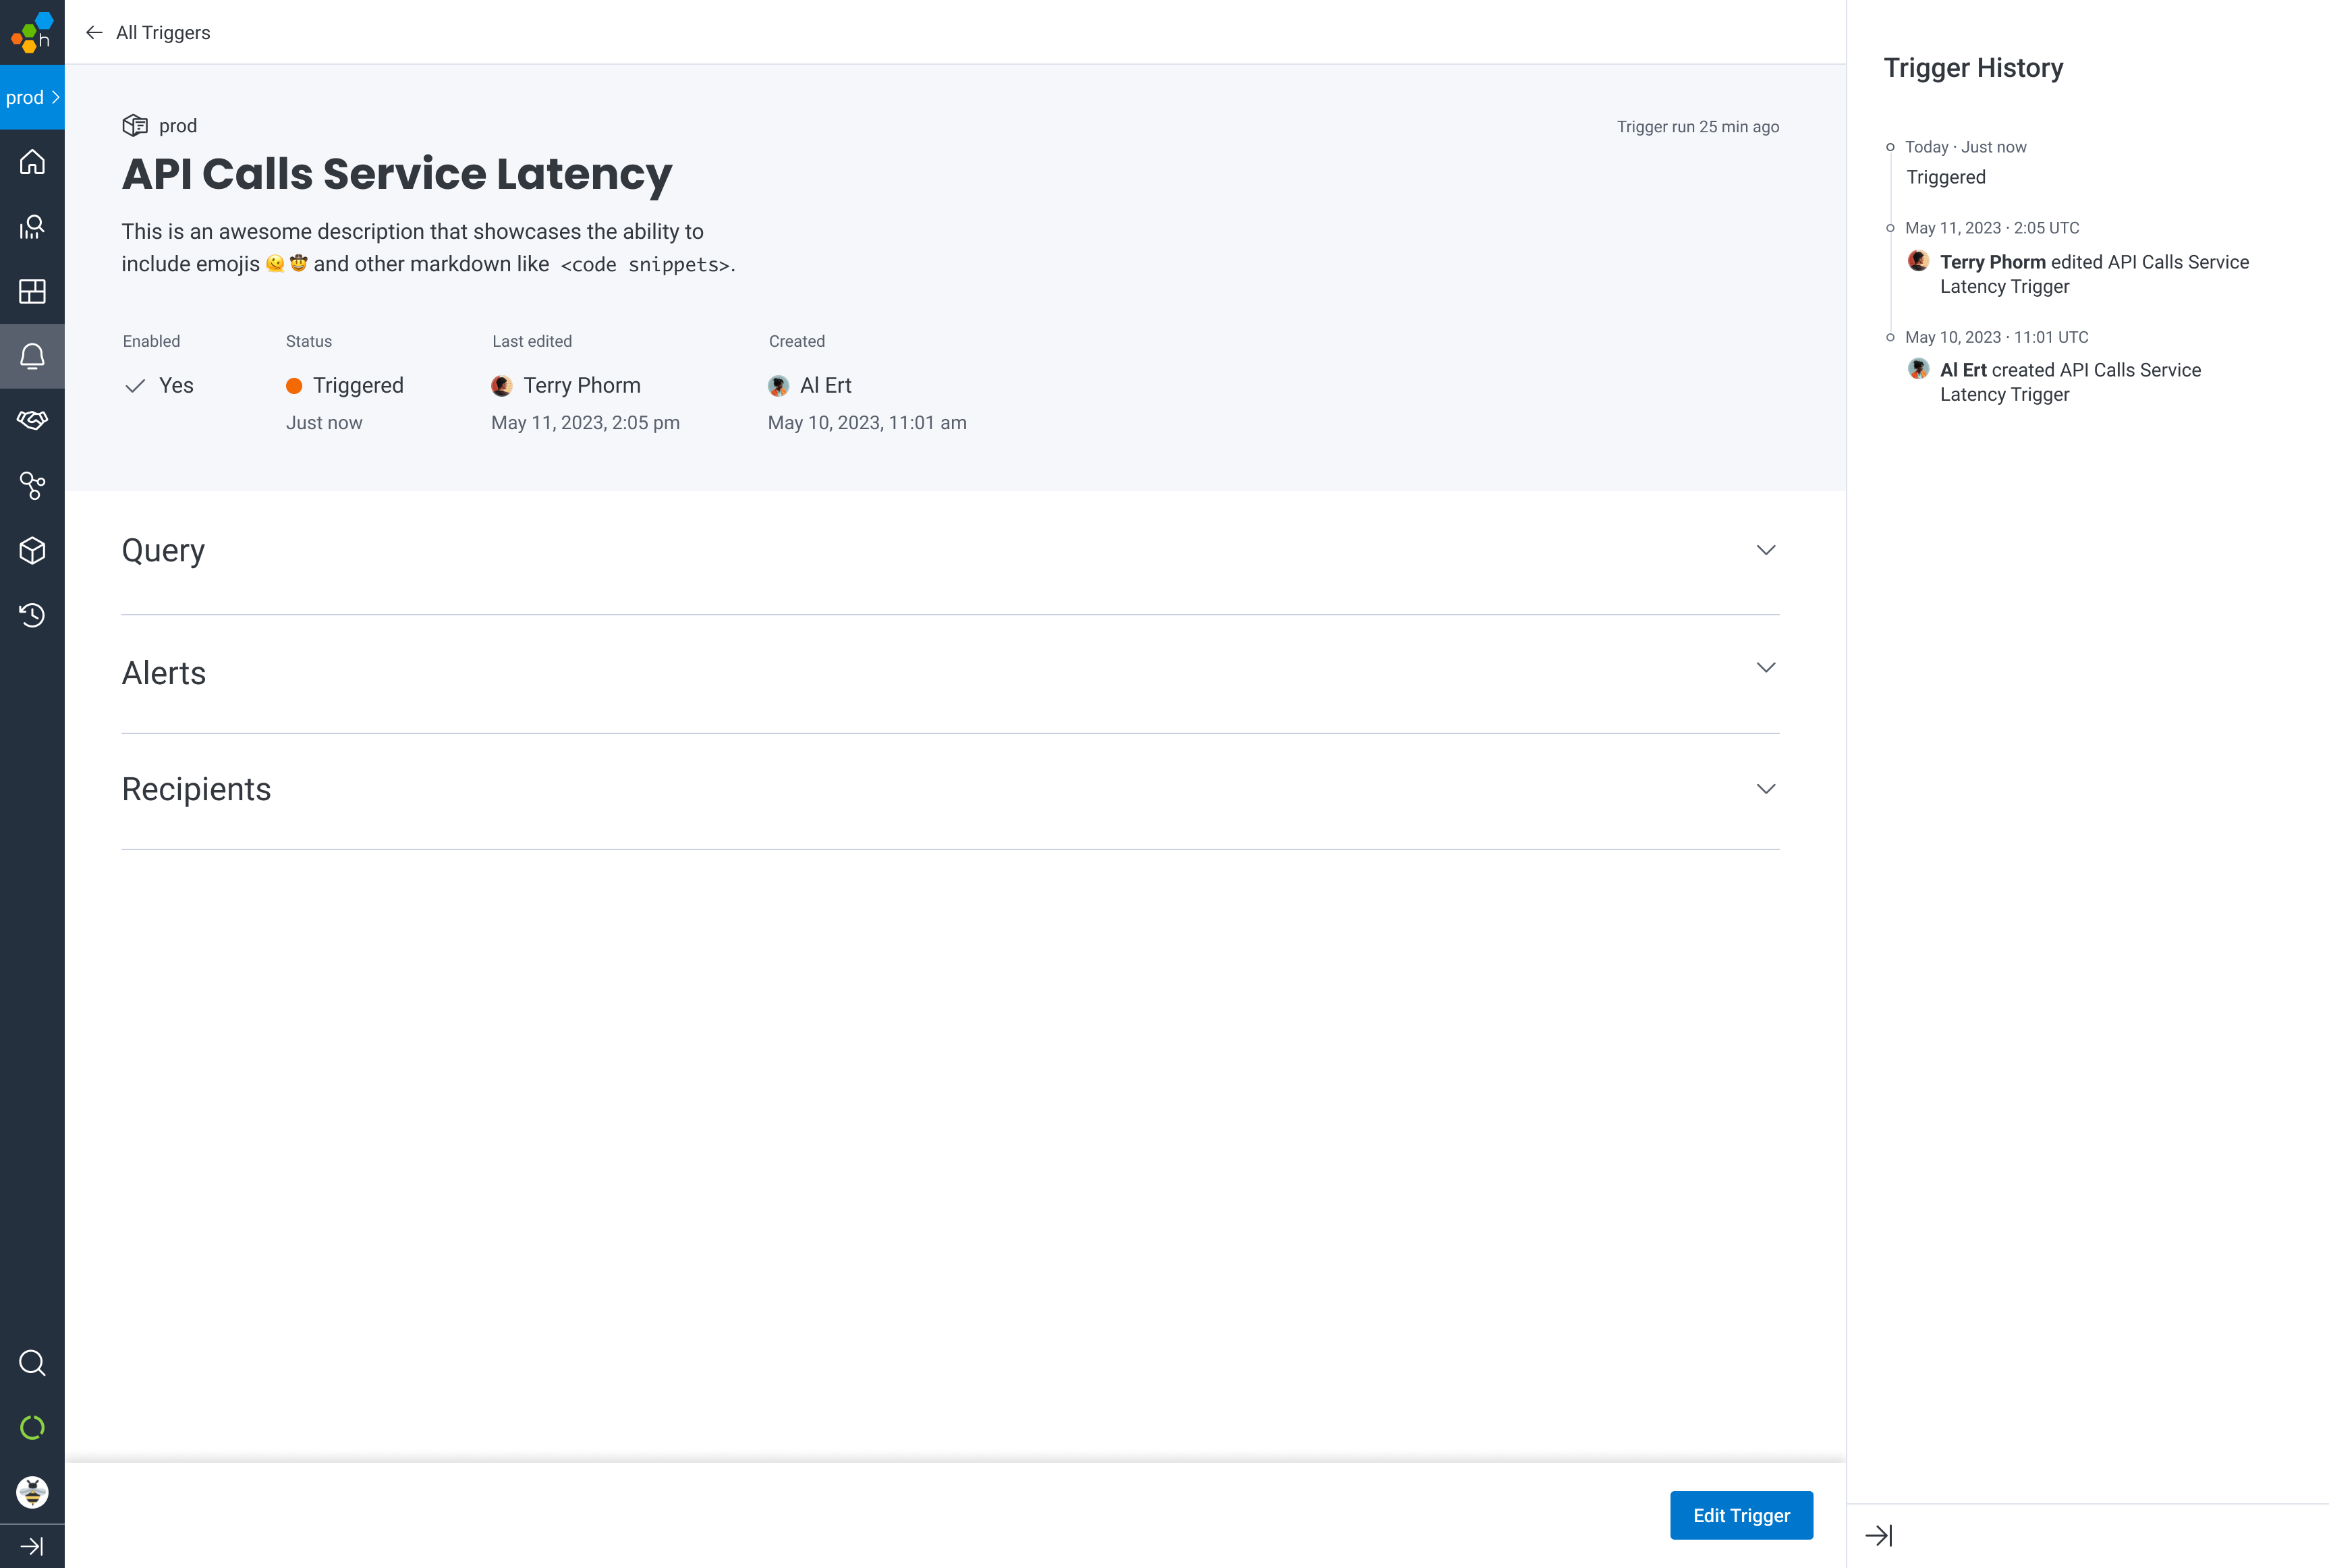Expand the Query section chevron
This screenshot has width=2329, height=1568.
click(1765, 550)
